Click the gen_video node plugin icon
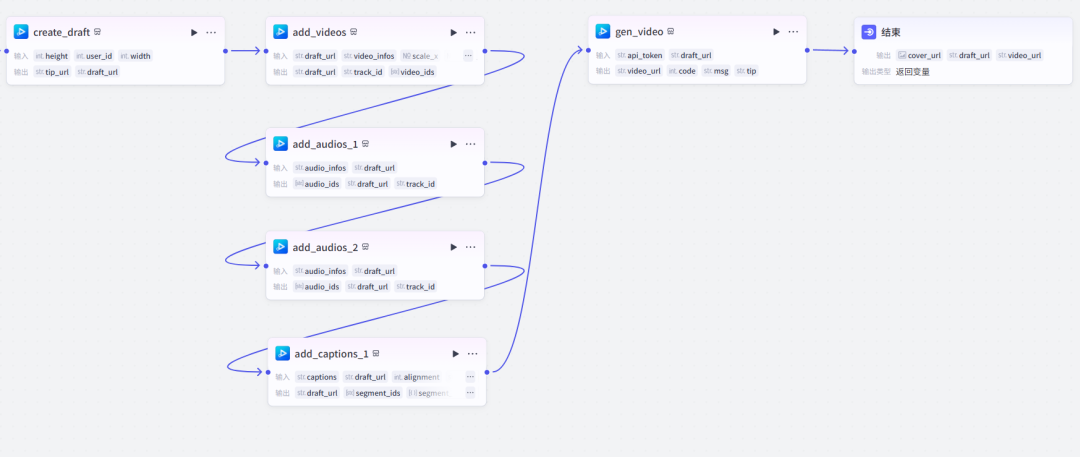This screenshot has height=457, width=1080. coord(603,31)
